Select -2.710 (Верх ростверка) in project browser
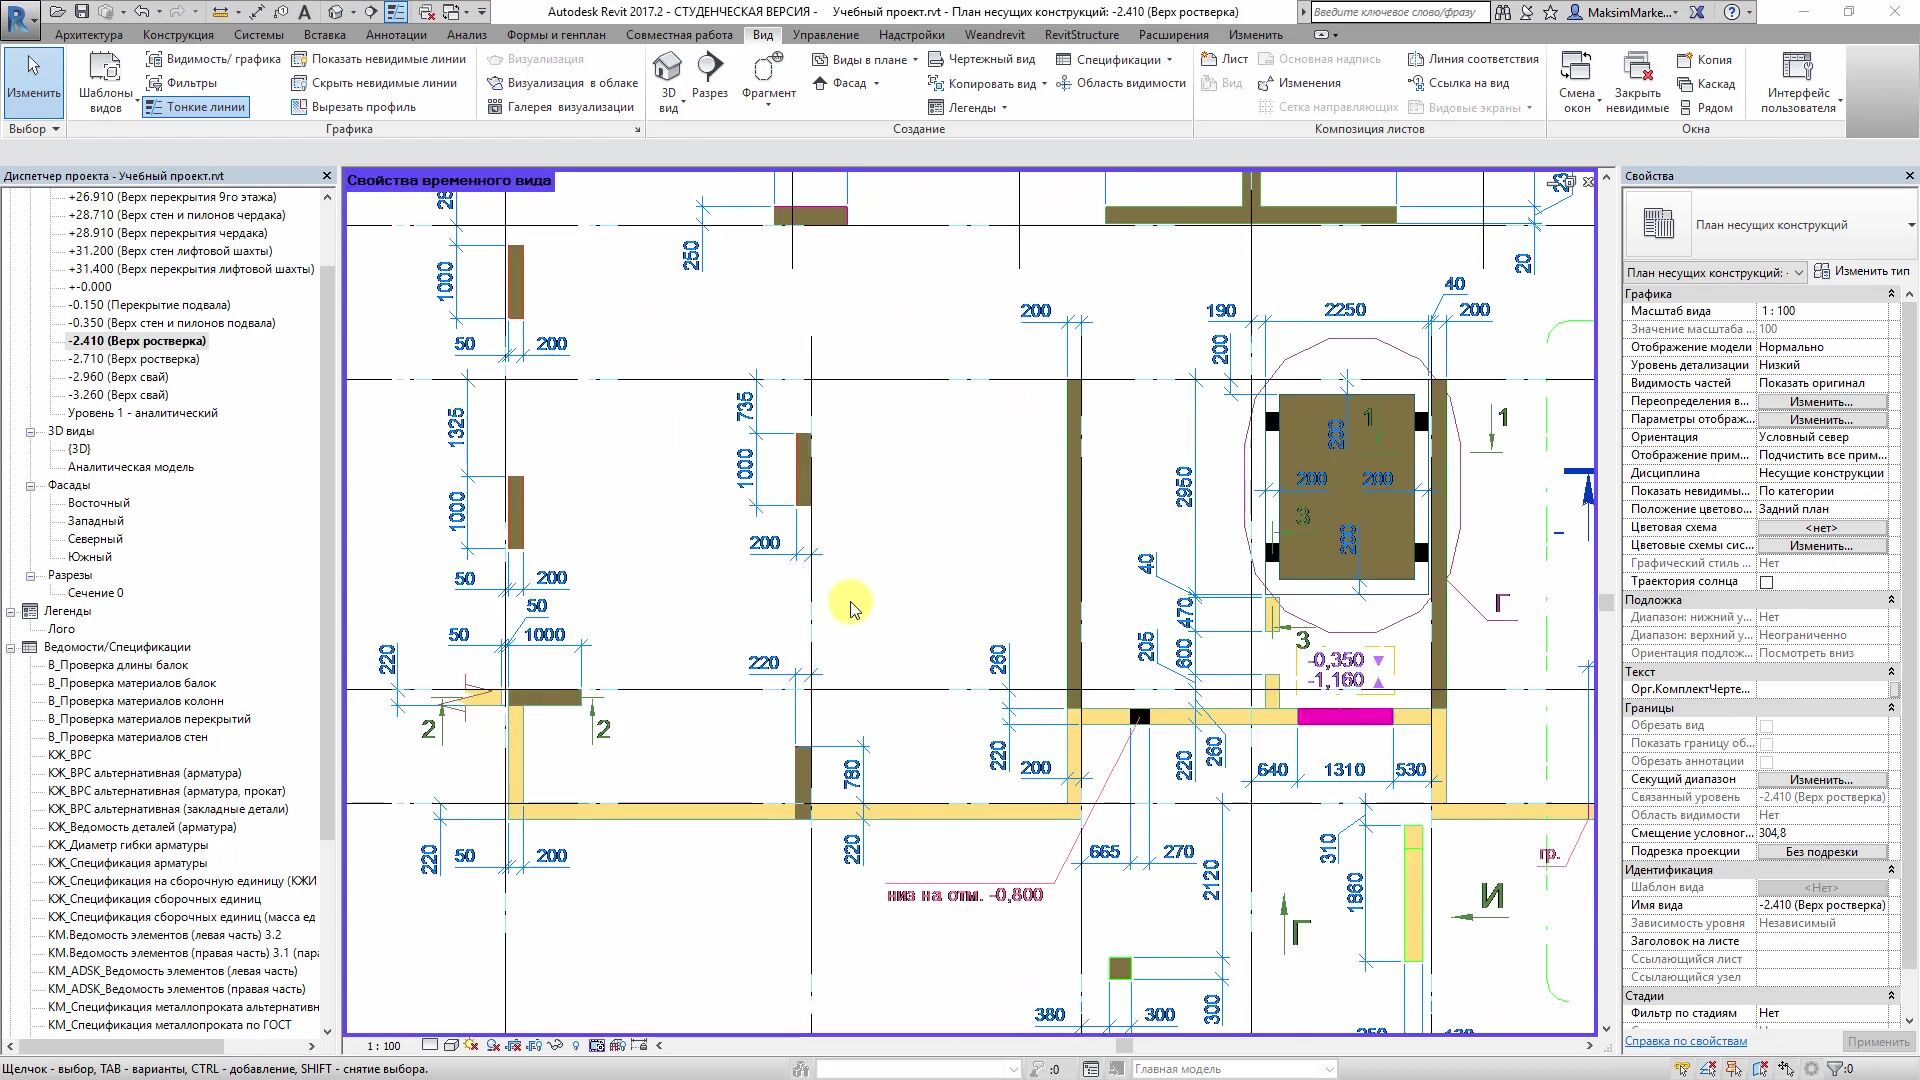This screenshot has width=1920, height=1080. pyautogui.click(x=134, y=359)
